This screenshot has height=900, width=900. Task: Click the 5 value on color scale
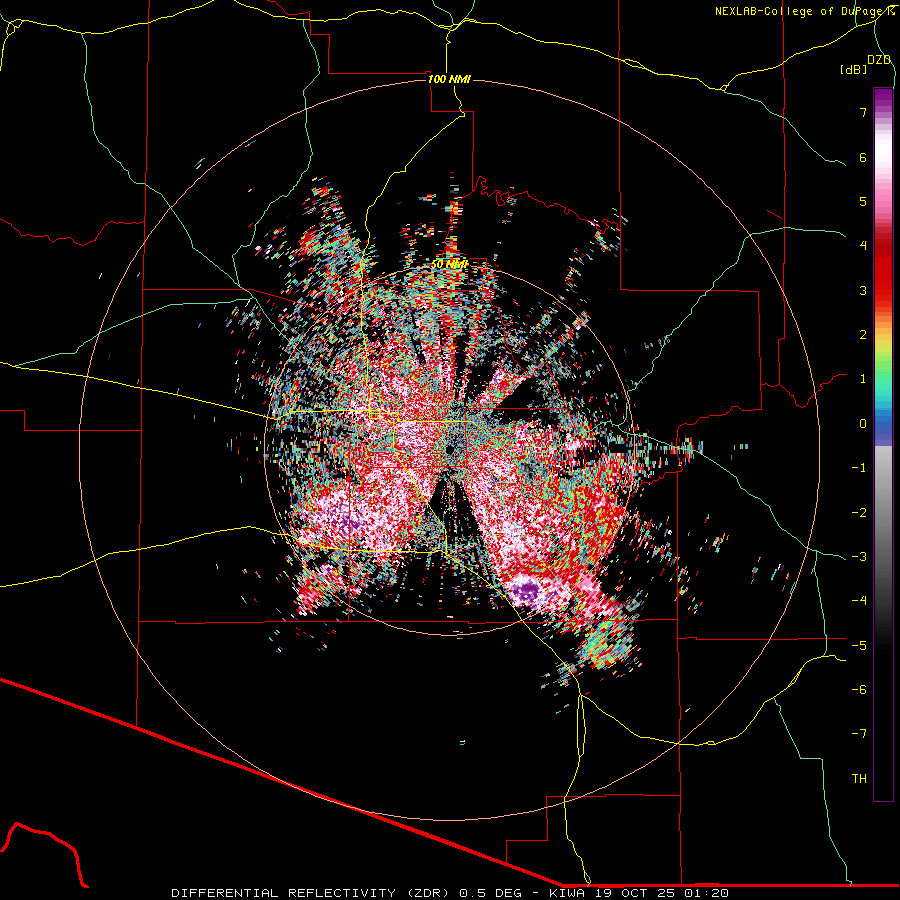[863, 201]
